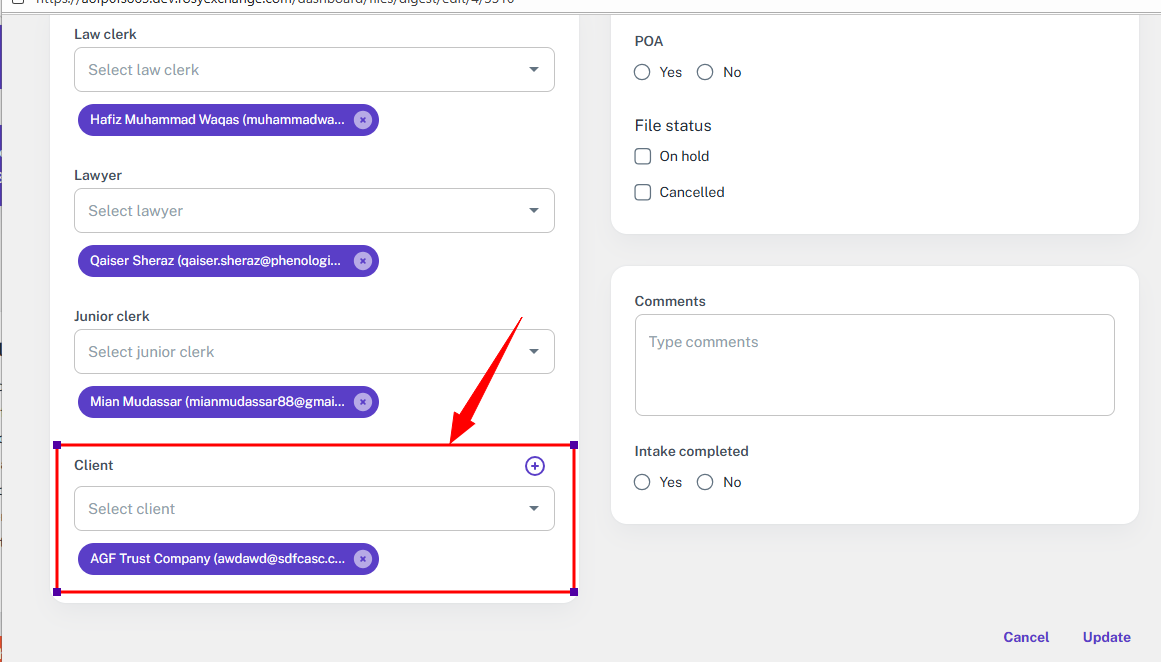
Task: Click the Cancel button
Action: click(1026, 637)
